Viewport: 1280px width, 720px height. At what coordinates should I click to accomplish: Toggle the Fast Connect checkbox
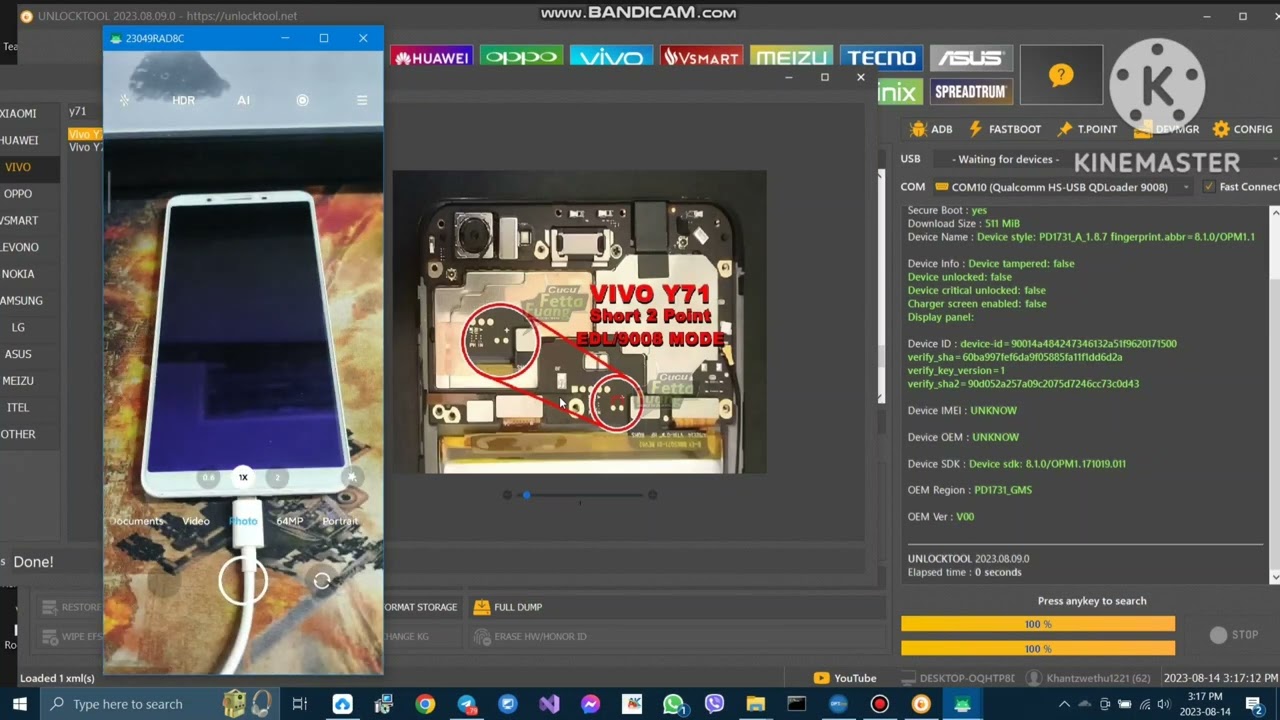1209,187
